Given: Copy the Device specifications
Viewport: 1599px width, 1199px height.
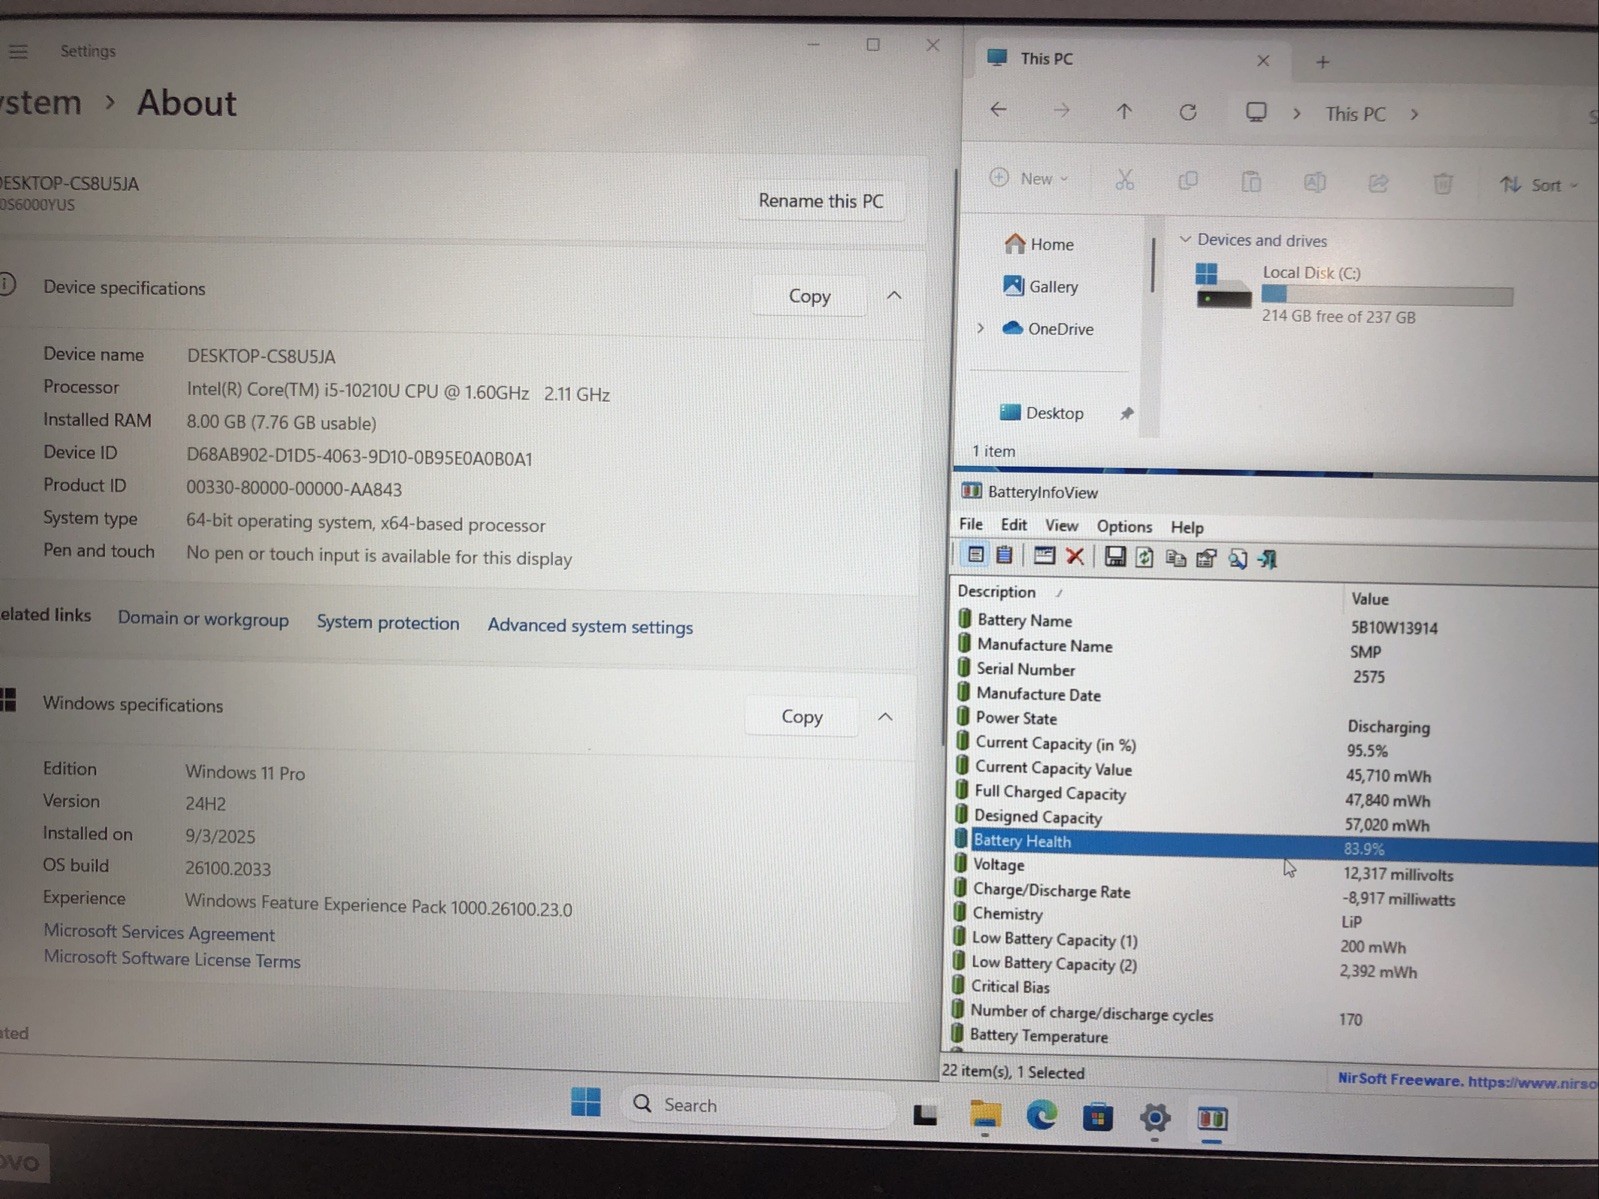Looking at the screenshot, I should pyautogui.click(x=809, y=295).
